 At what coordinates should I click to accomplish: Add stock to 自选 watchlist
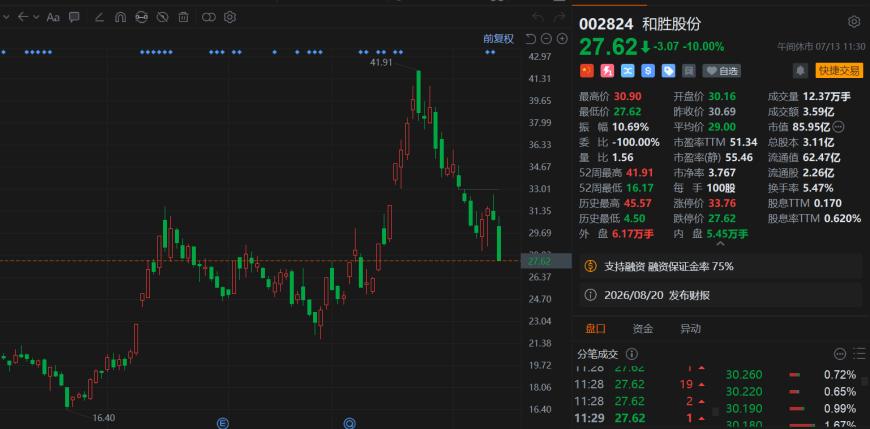[x=721, y=70]
